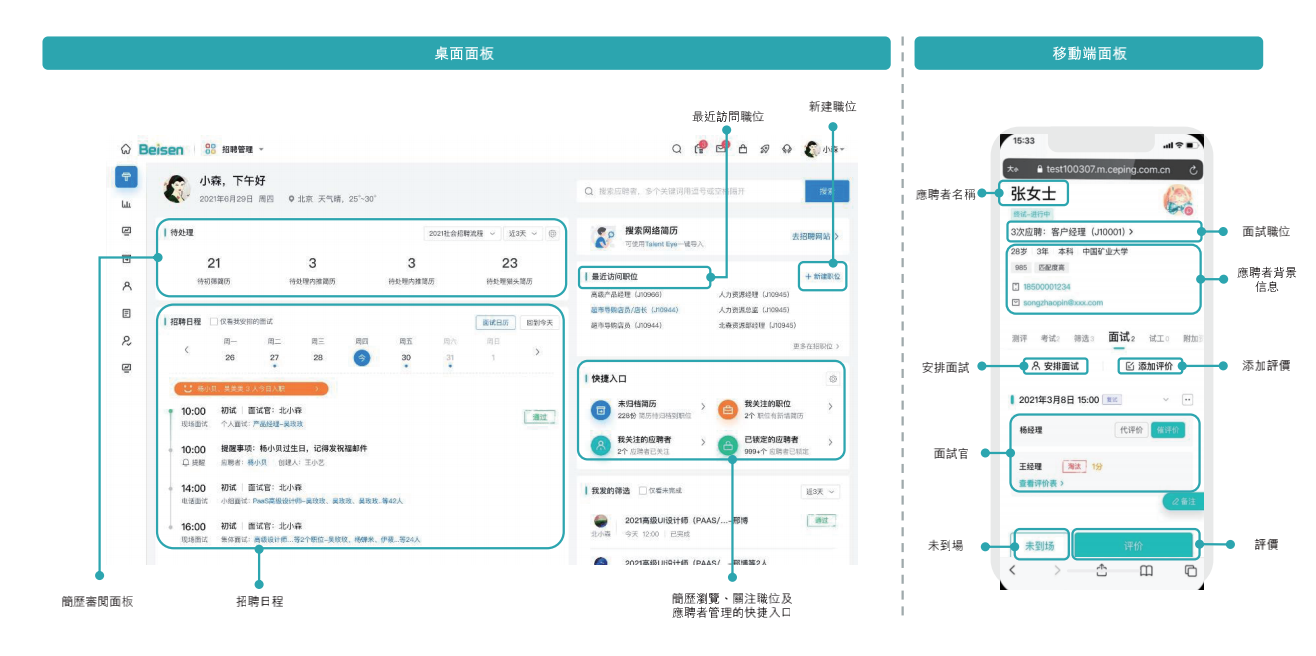Expand the 我关注的职位 shortcut arrow
1316x656 pixels.
[x=830, y=407]
